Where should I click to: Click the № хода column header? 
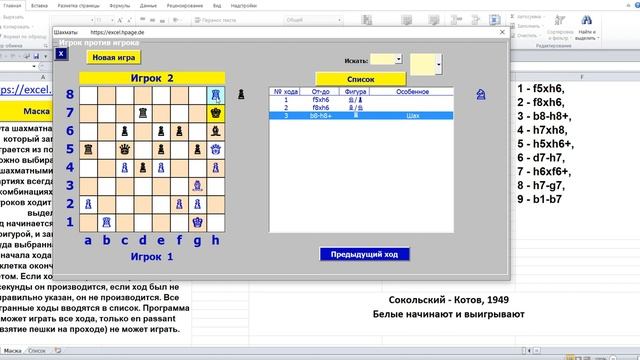tap(285, 92)
